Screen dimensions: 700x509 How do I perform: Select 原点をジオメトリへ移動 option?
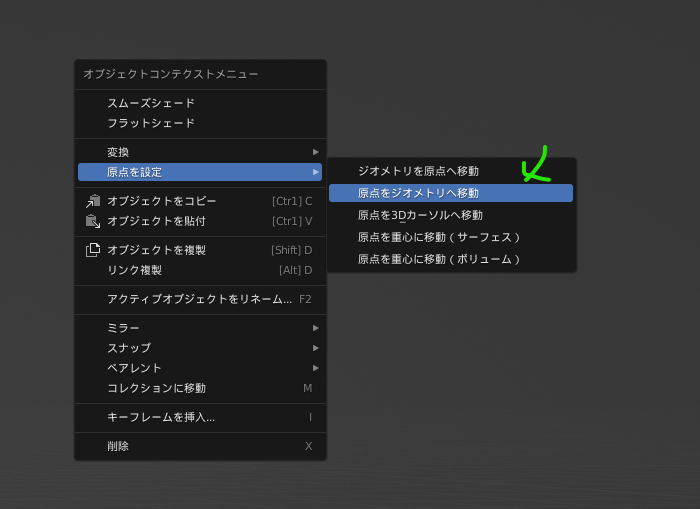[451, 193]
